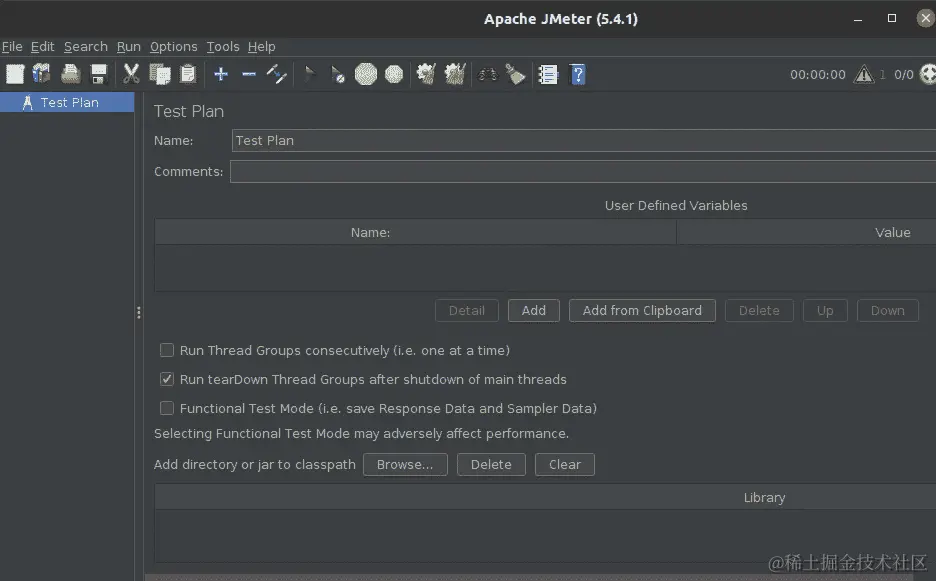Toggle the selected element's enabled state

276,74
